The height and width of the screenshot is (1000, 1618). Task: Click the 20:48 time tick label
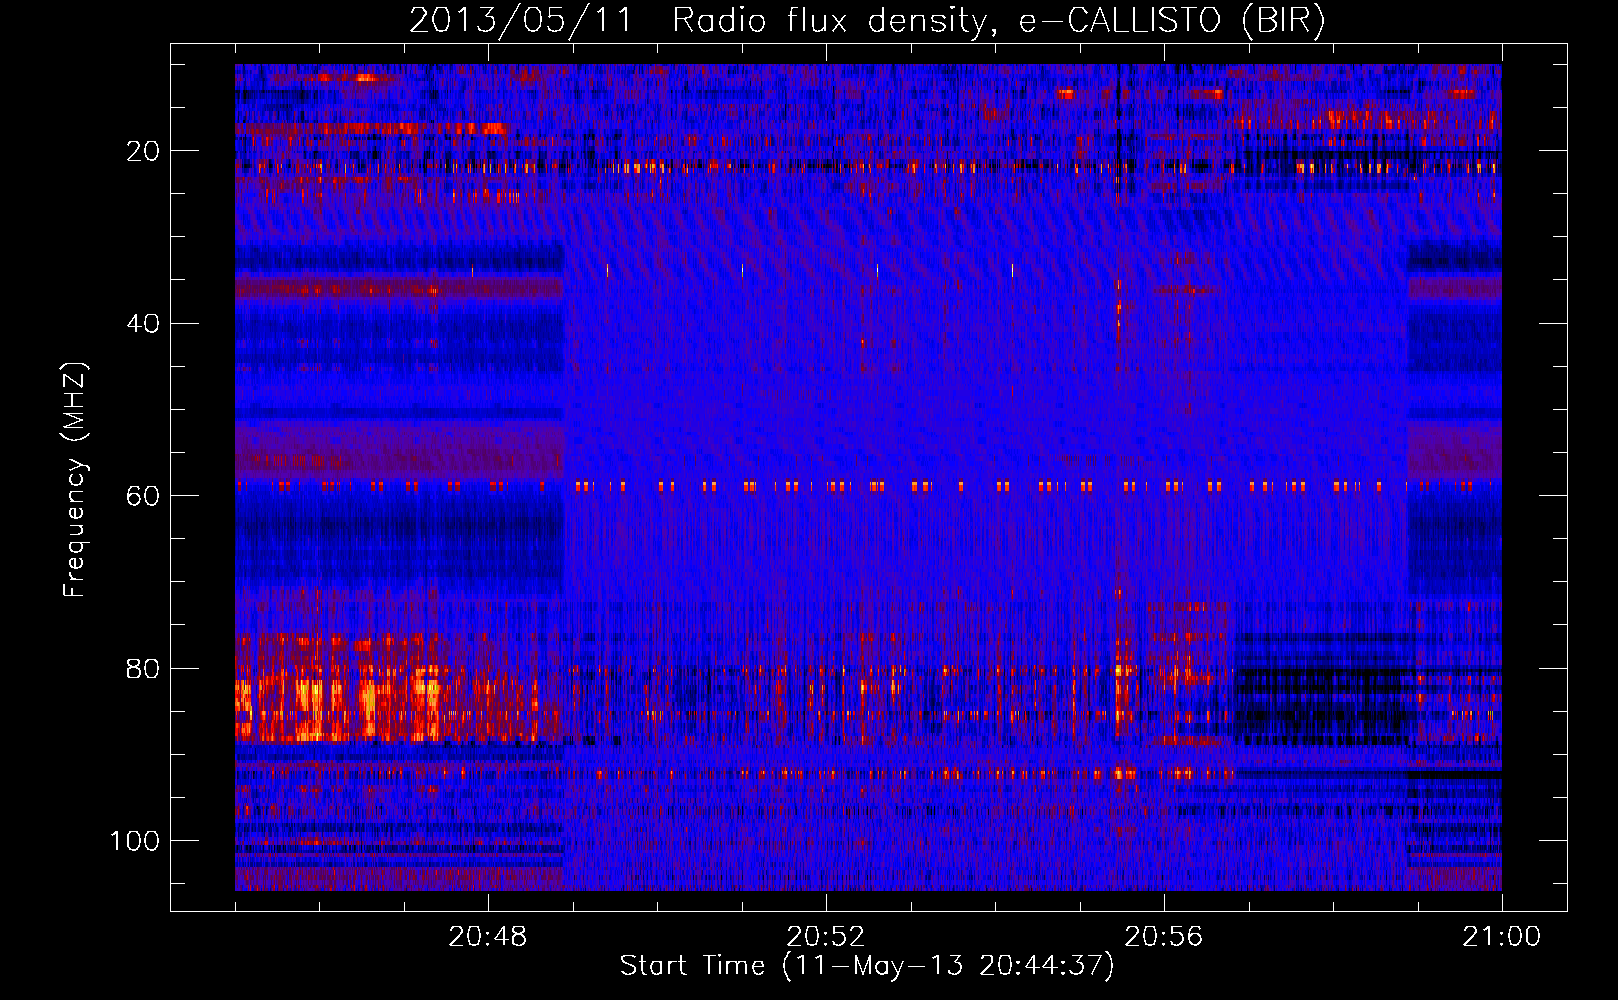click(488, 937)
